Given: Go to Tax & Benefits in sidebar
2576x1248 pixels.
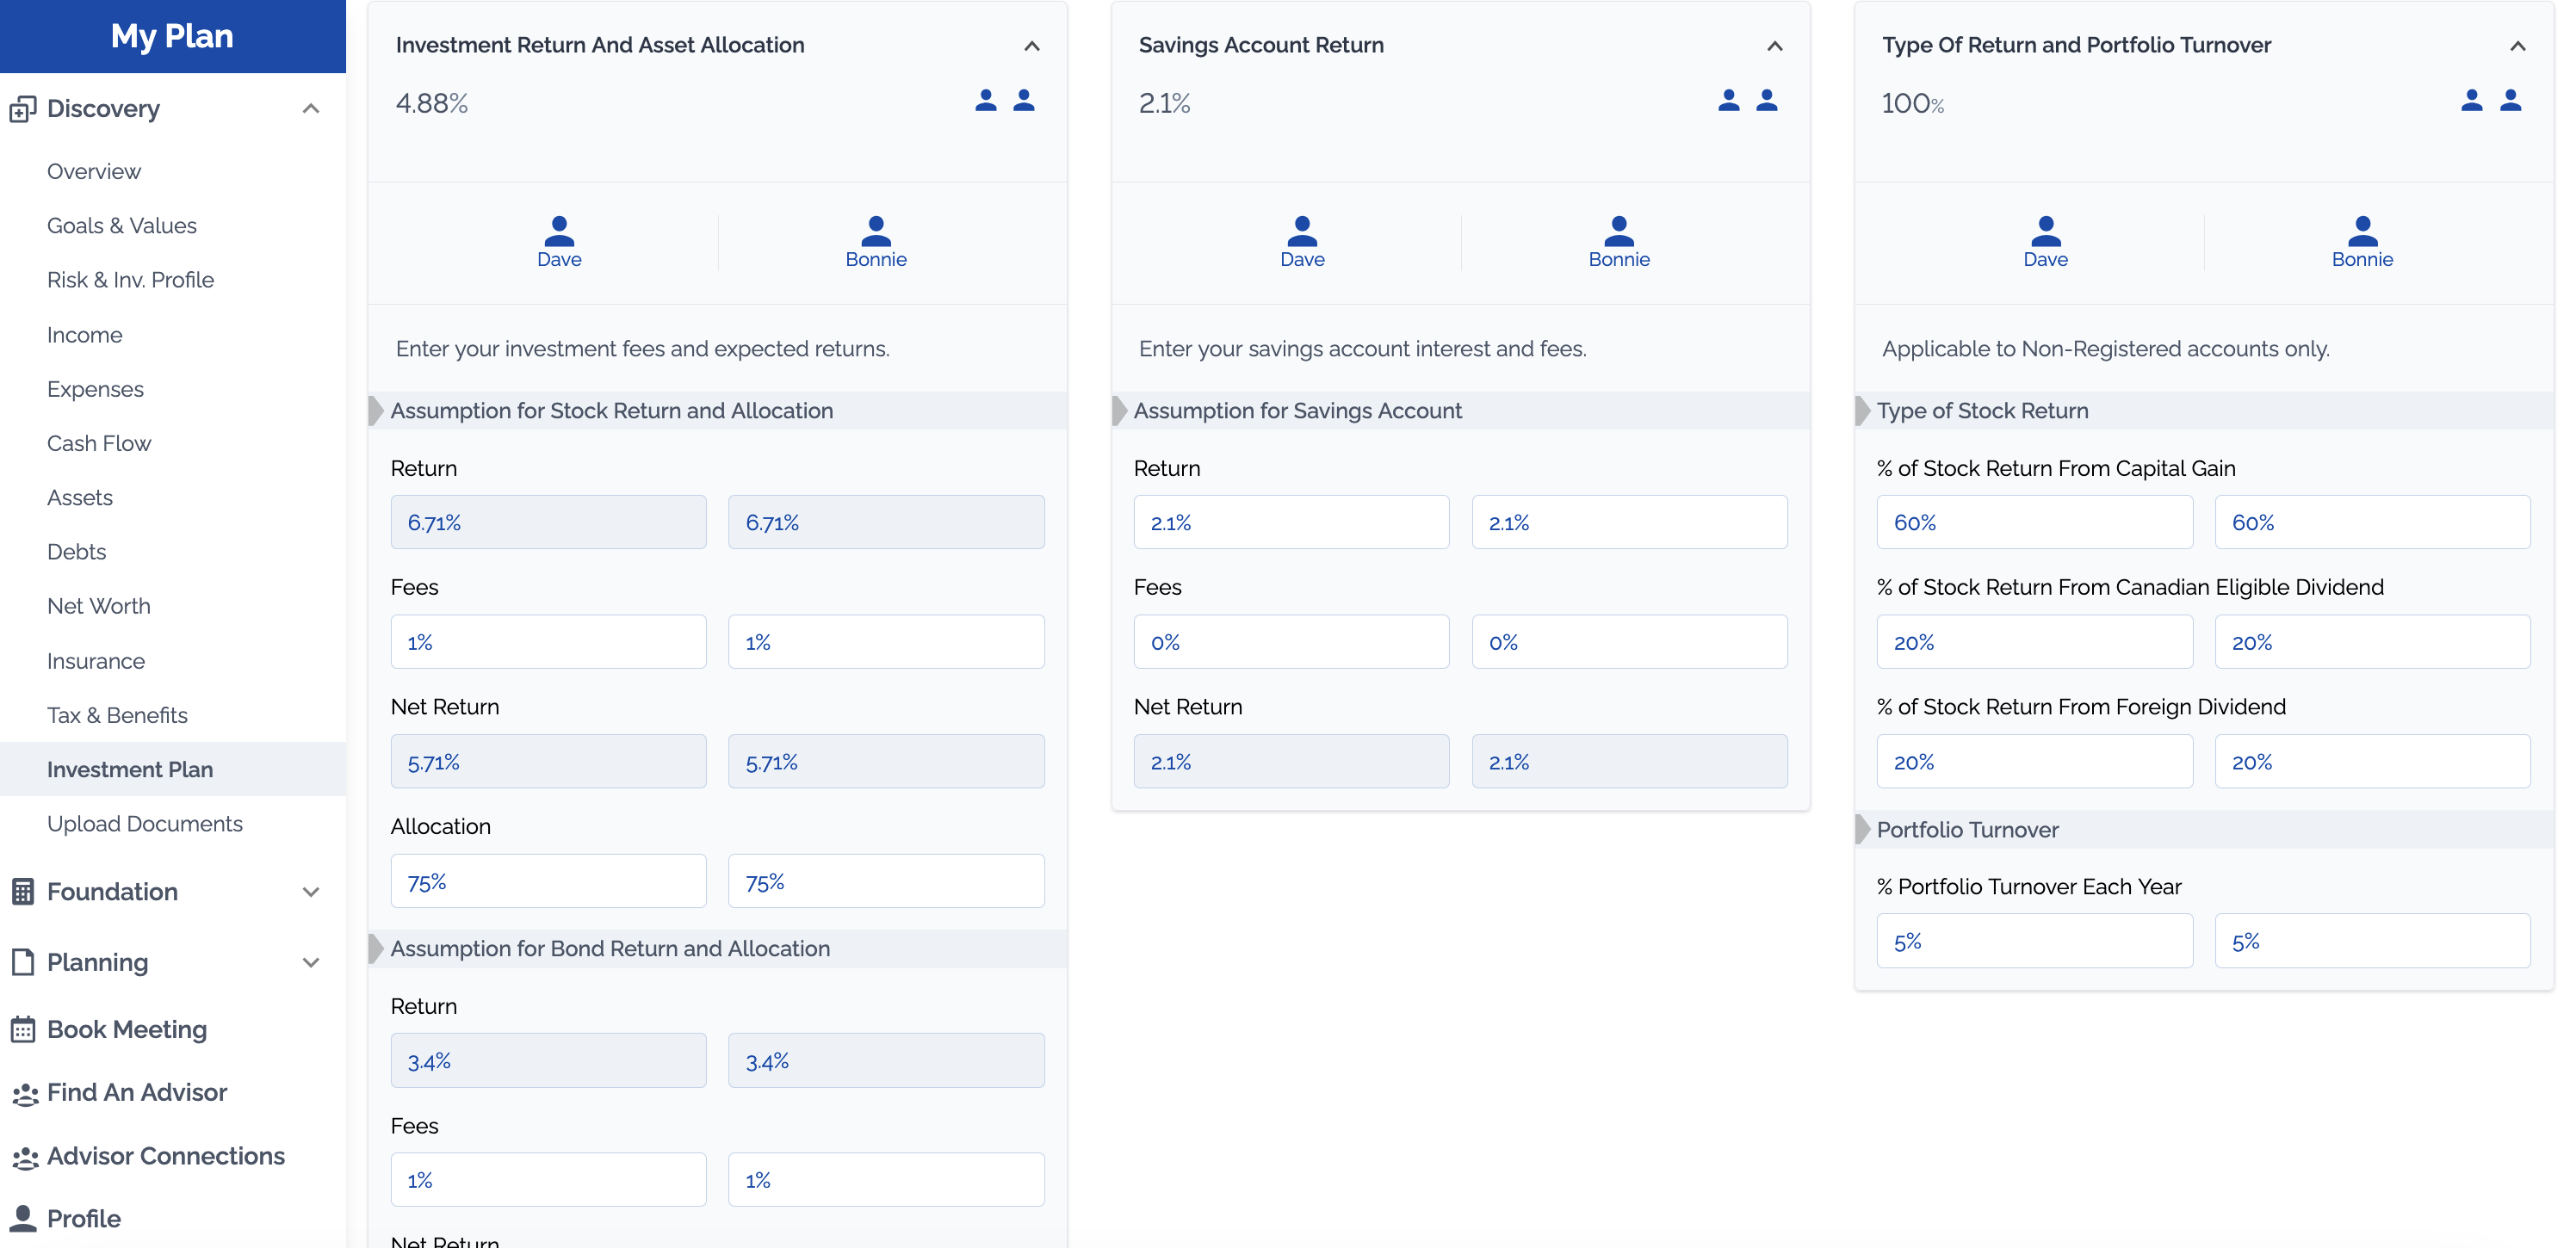Looking at the screenshot, I should click(117, 715).
